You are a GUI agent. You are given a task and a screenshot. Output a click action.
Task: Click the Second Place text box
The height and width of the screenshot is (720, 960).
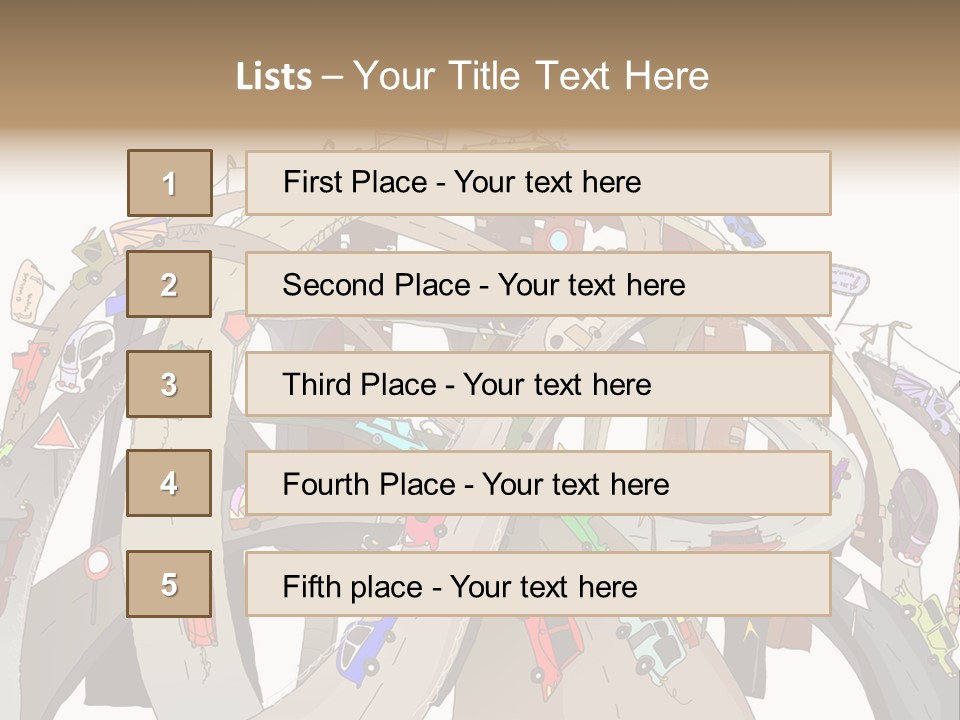point(538,284)
